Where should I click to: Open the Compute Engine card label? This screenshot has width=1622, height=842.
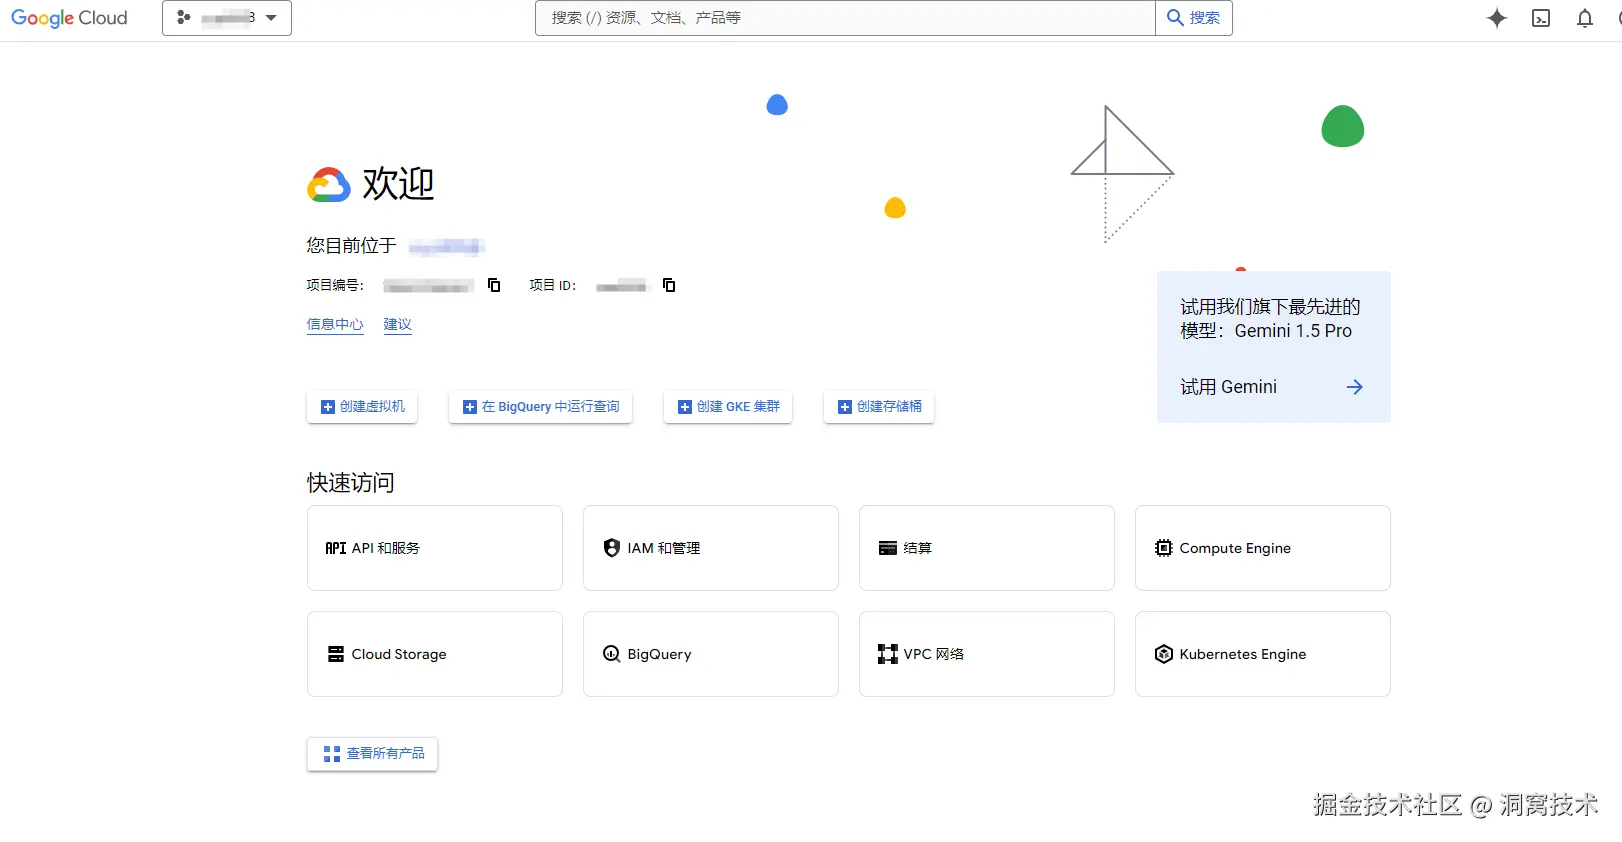pos(1235,548)
